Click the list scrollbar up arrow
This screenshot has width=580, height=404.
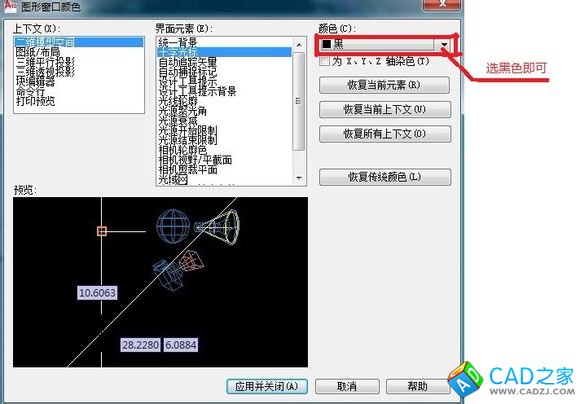pyautogui.click(x=299, y=45)
